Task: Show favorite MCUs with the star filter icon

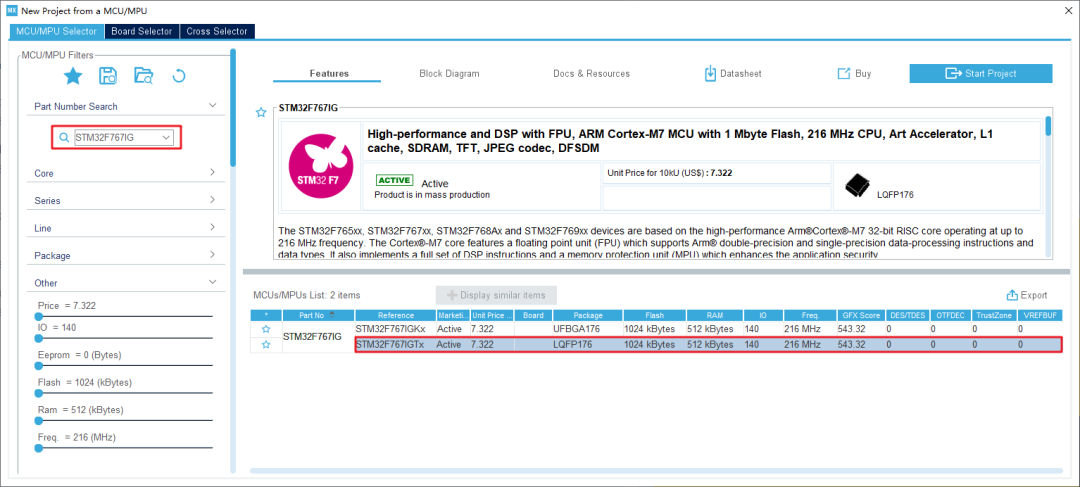Action: click(73, 76)
